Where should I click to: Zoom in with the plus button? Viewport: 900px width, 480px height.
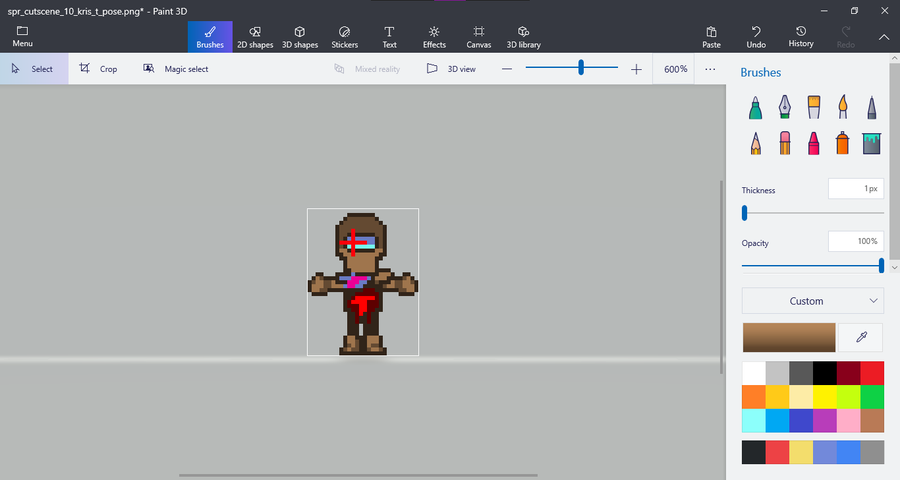point(636,69)
